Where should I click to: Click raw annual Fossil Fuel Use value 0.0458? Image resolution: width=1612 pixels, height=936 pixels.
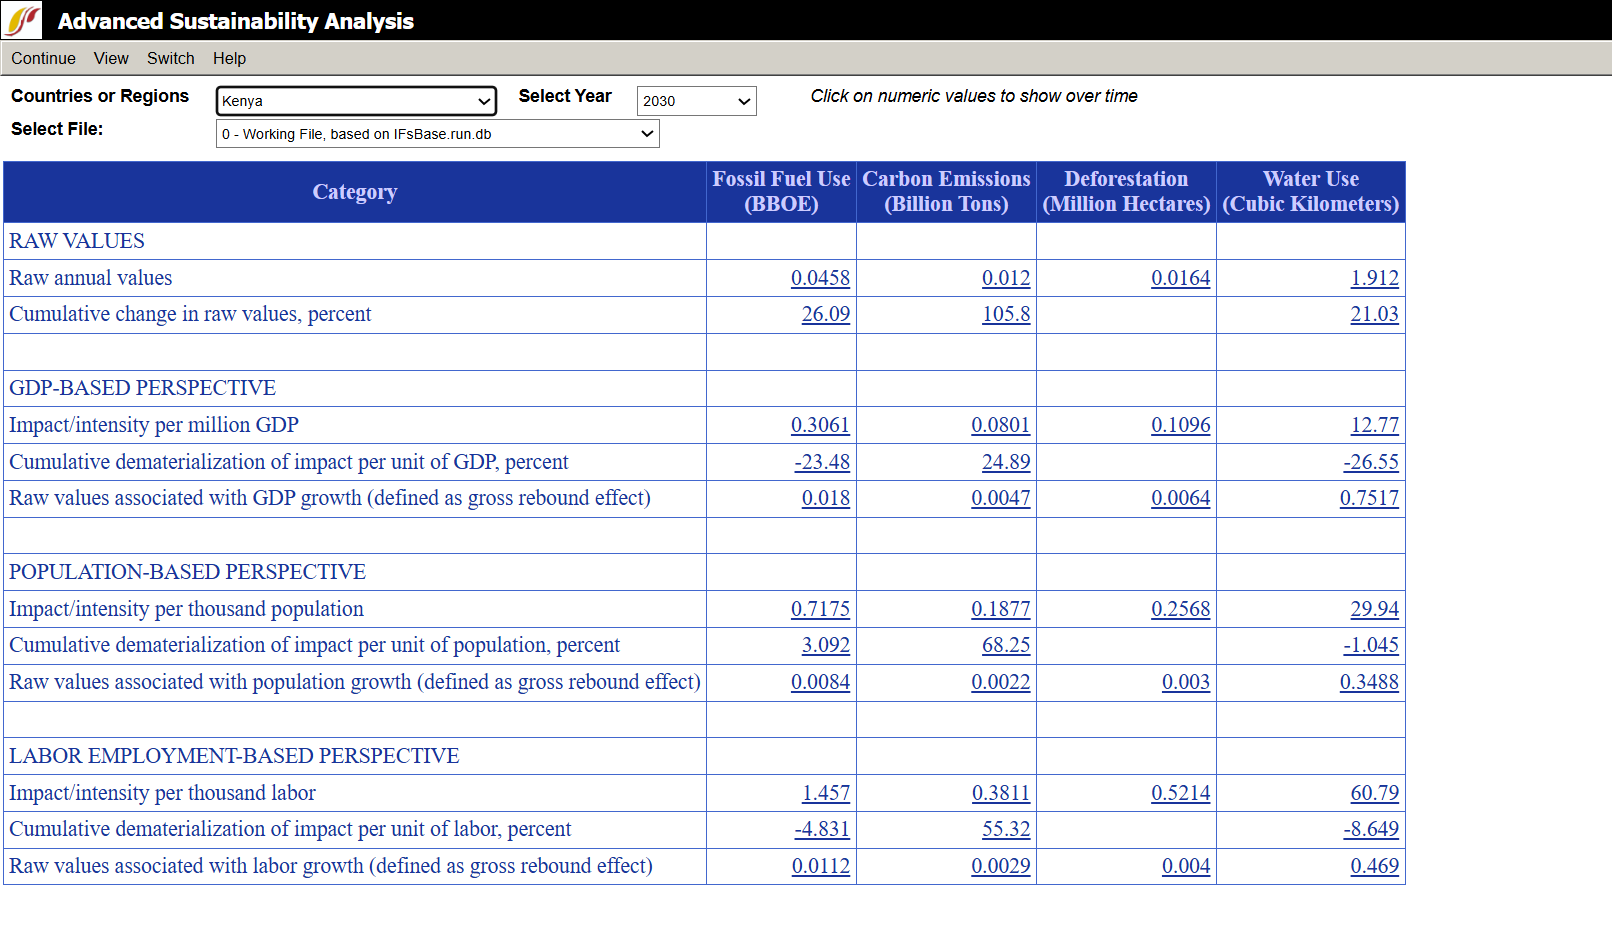click(x=820, y=278)
